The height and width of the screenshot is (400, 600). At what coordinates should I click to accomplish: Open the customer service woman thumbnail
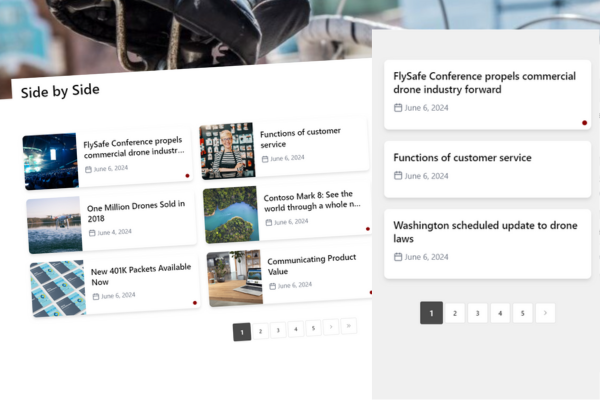tap(227, 151)
